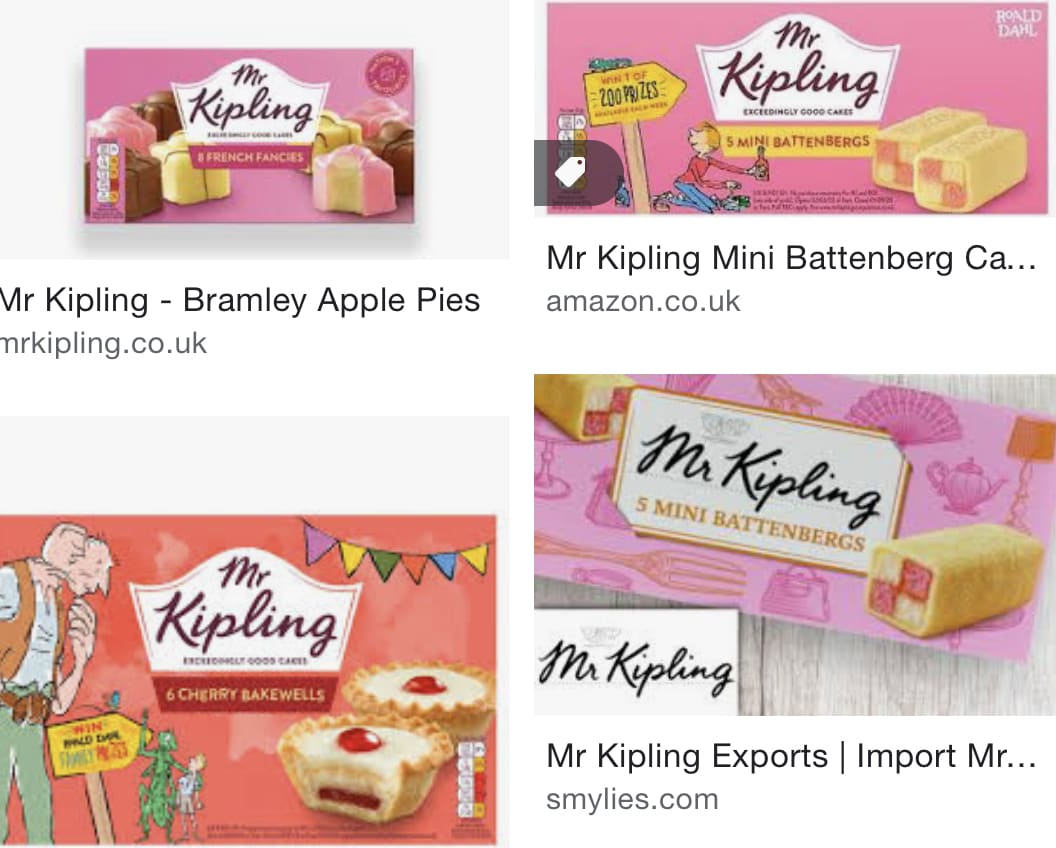Click the yellow 5 Mini Battenbergs banner
Image resolution: width=1056 pixels, height=848 pixels.
coord(797,142)
